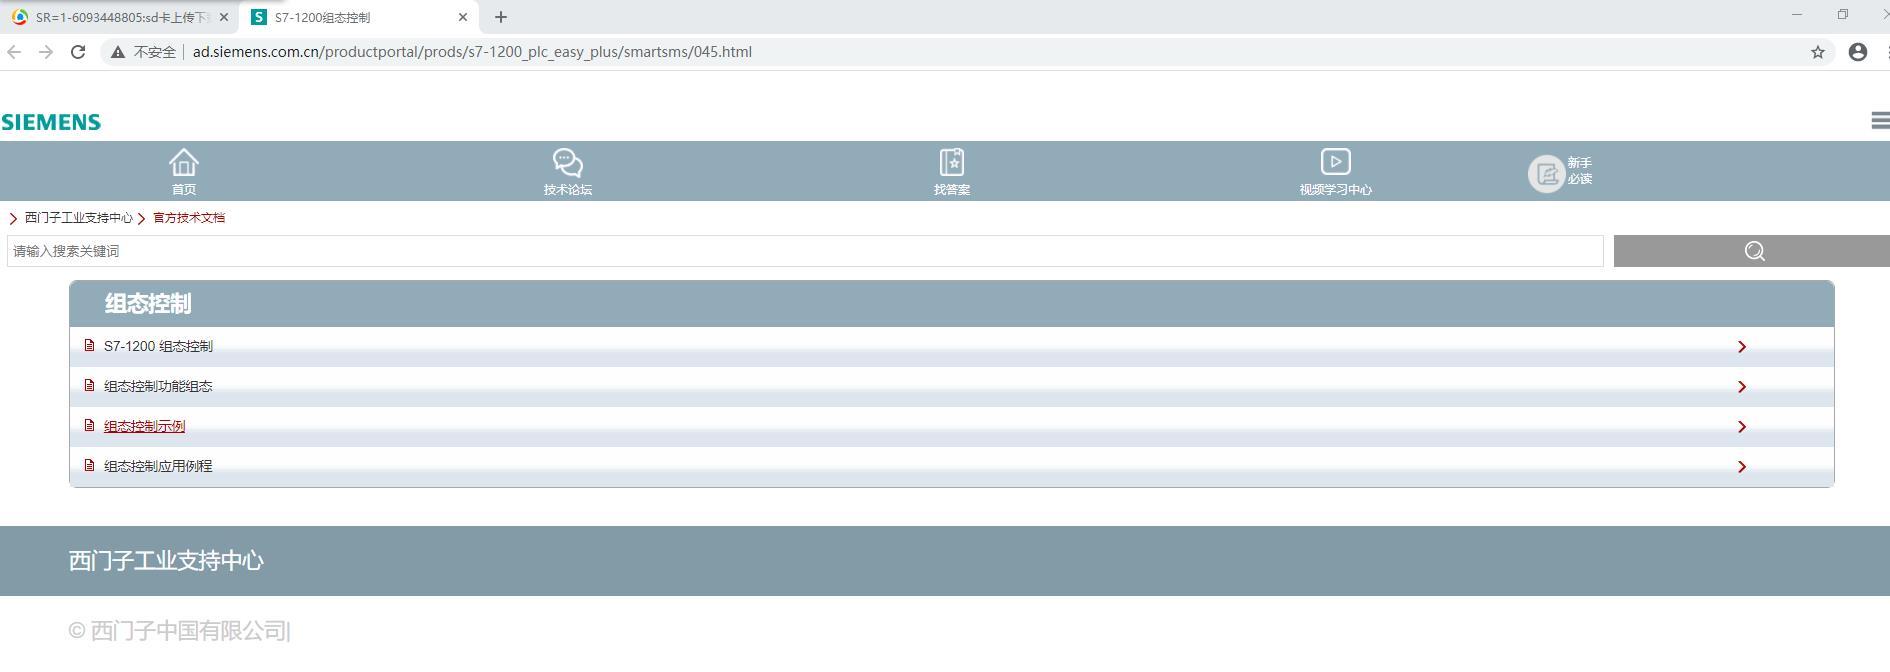Go to 西门子工业支持中心 breadcrumb
The width and height of the screenshot is (1890, 672).
click(79, 218)
